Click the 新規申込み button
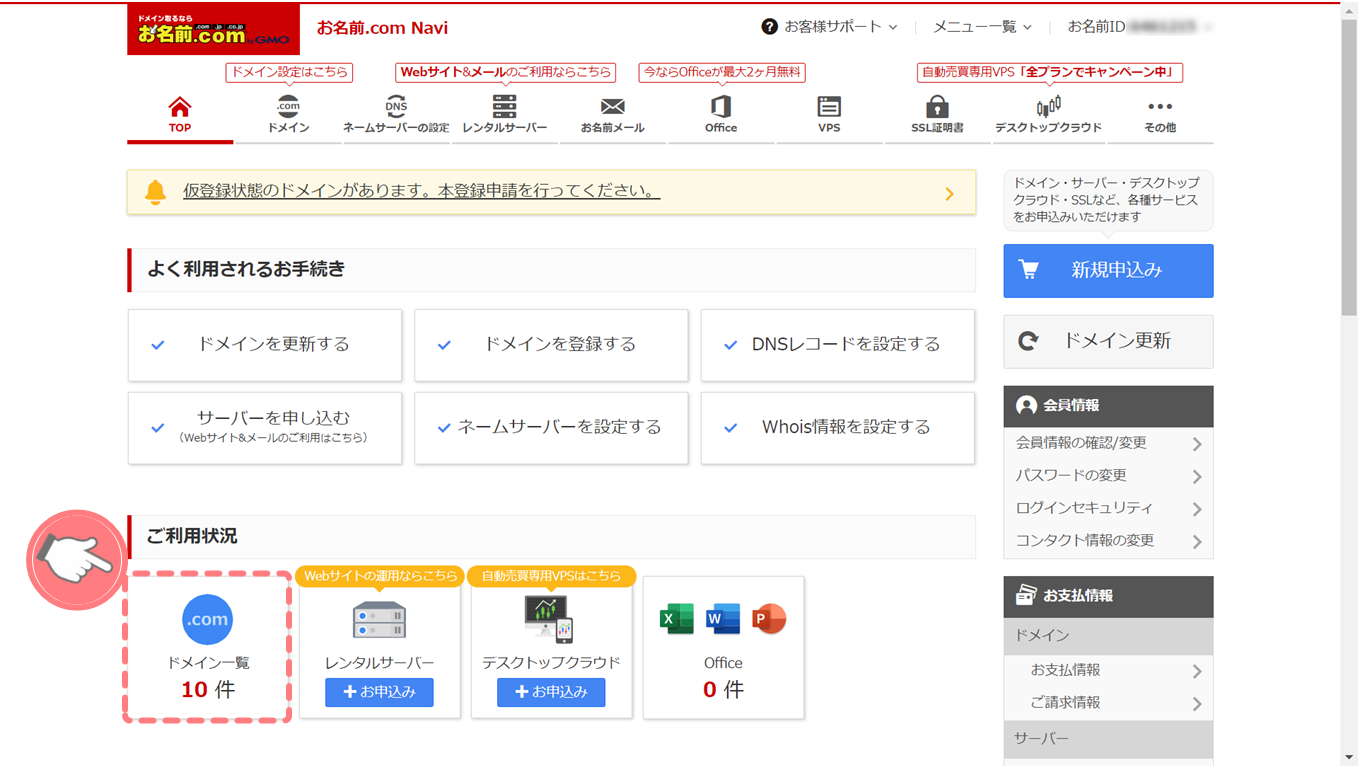The height and width of the screenshot is (768, 1358). coord(1108,270)
